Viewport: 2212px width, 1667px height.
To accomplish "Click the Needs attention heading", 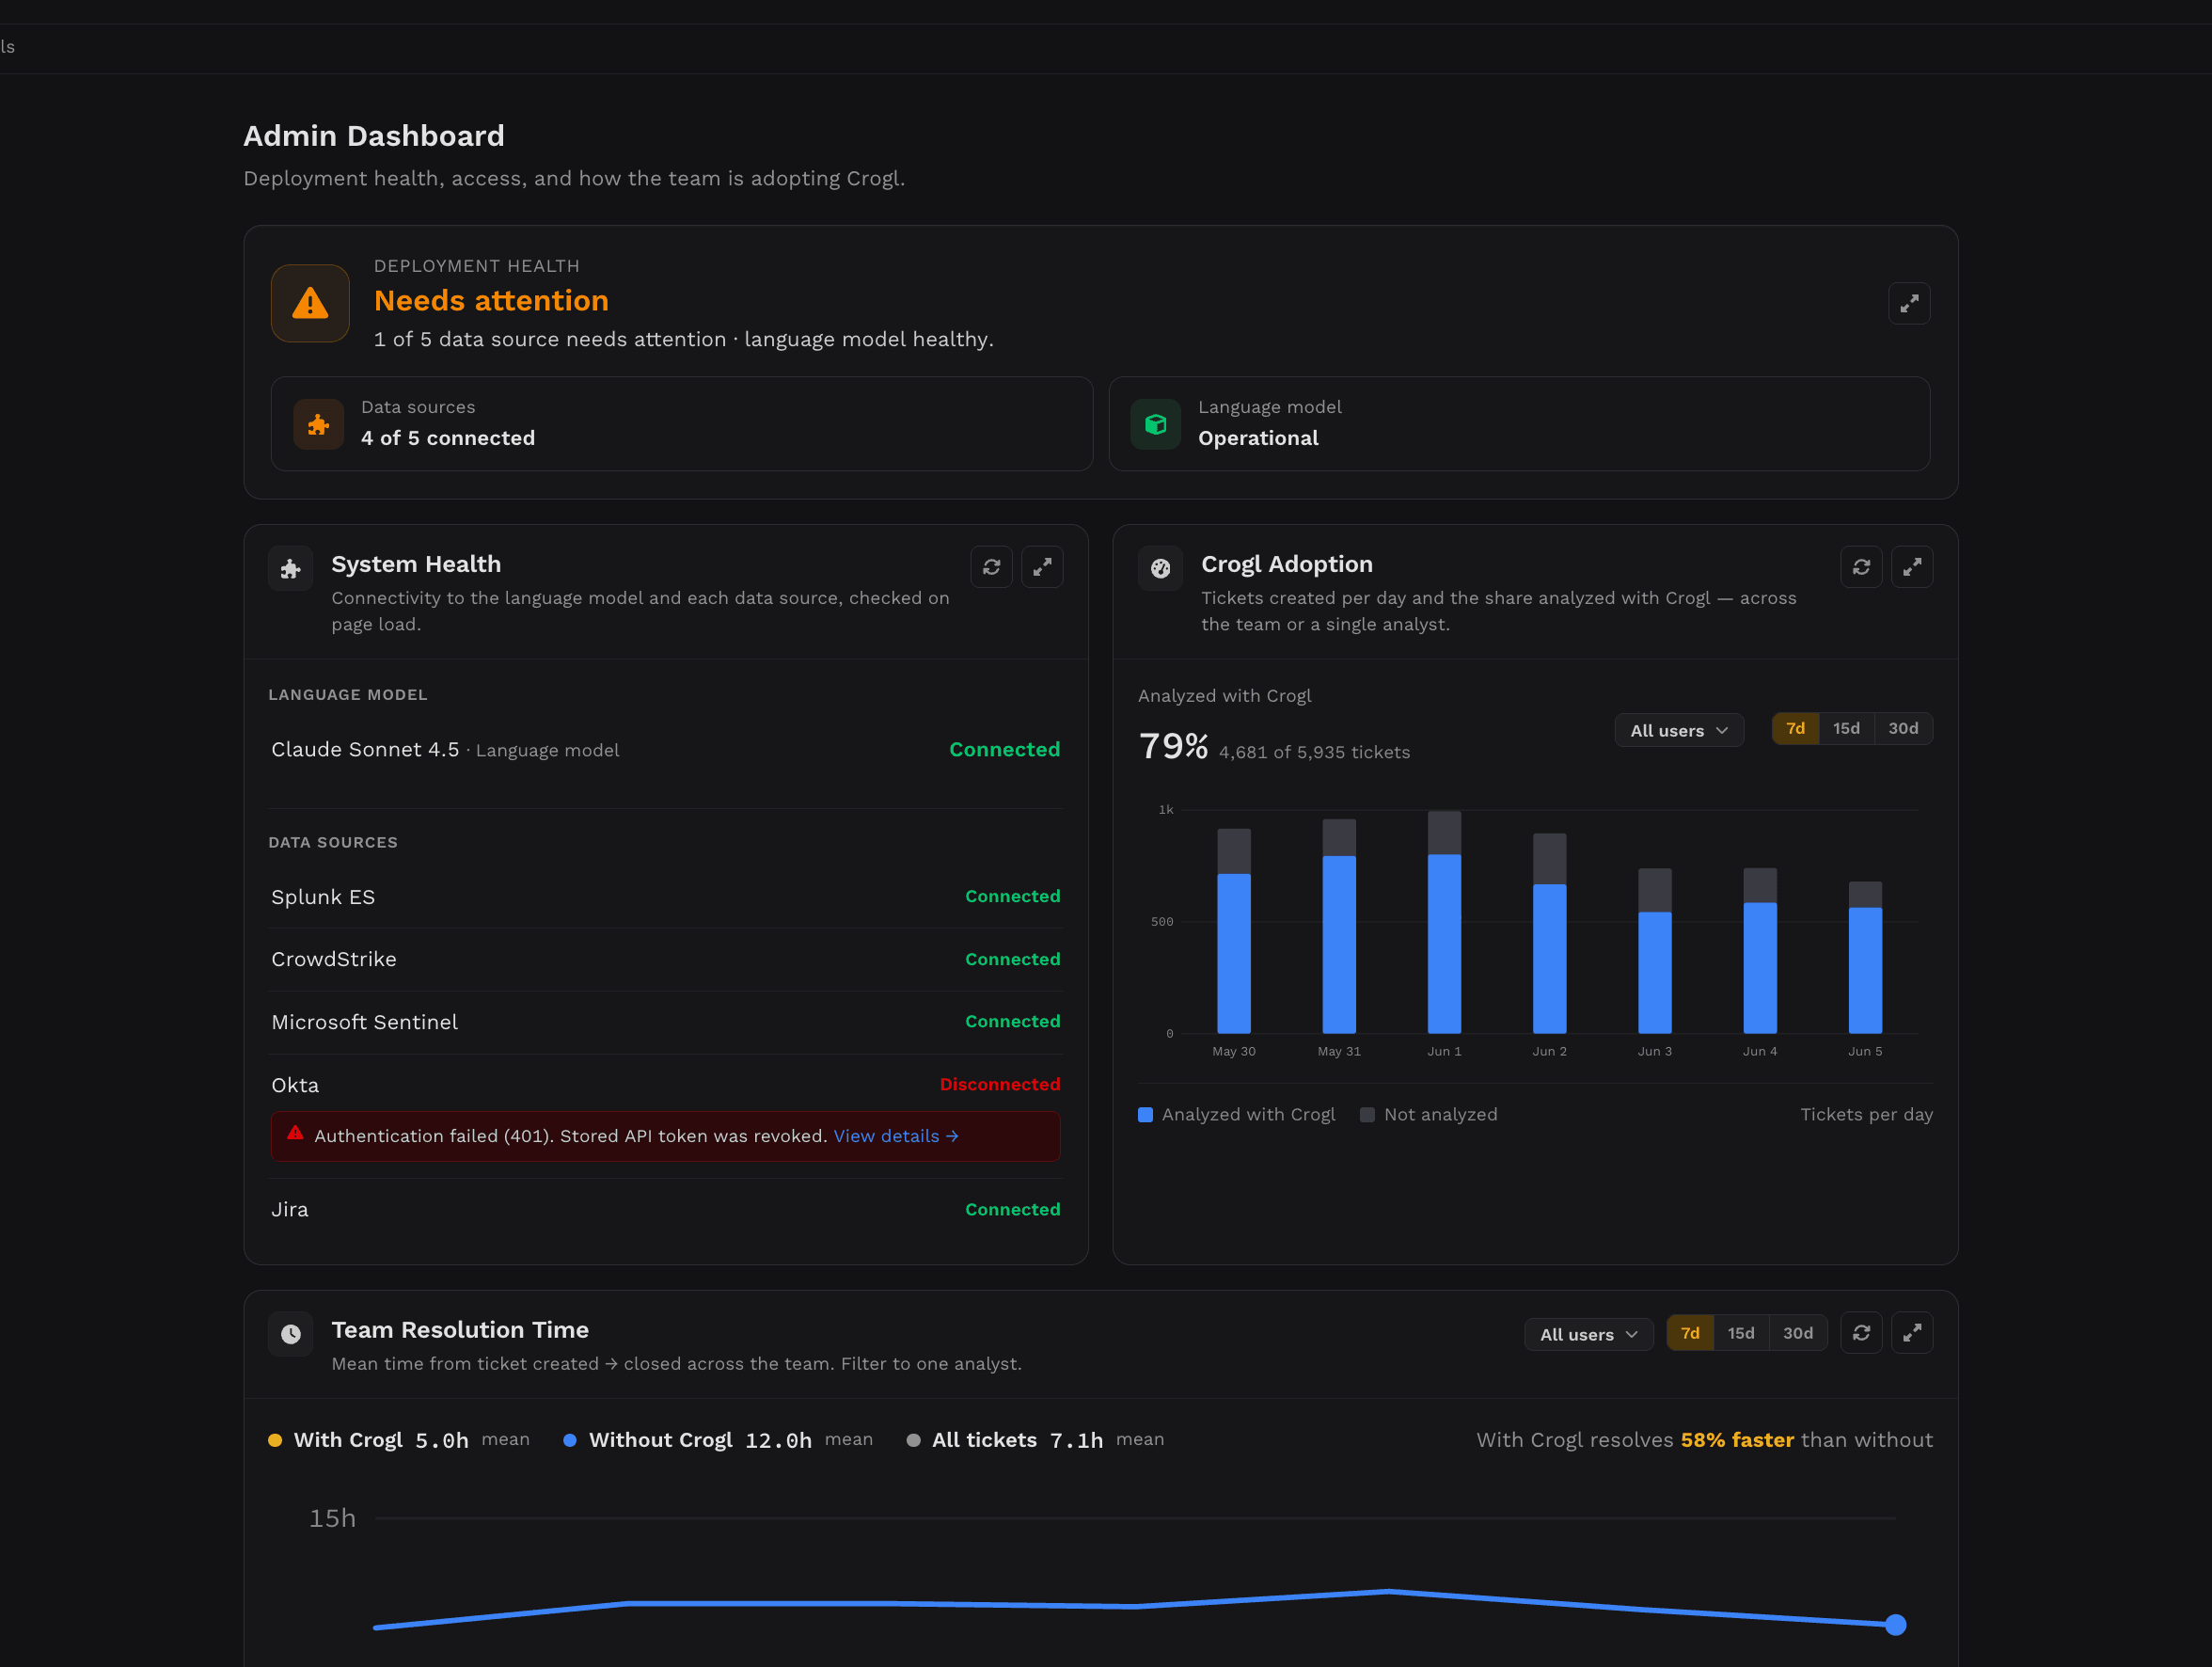I will (491, 301).
